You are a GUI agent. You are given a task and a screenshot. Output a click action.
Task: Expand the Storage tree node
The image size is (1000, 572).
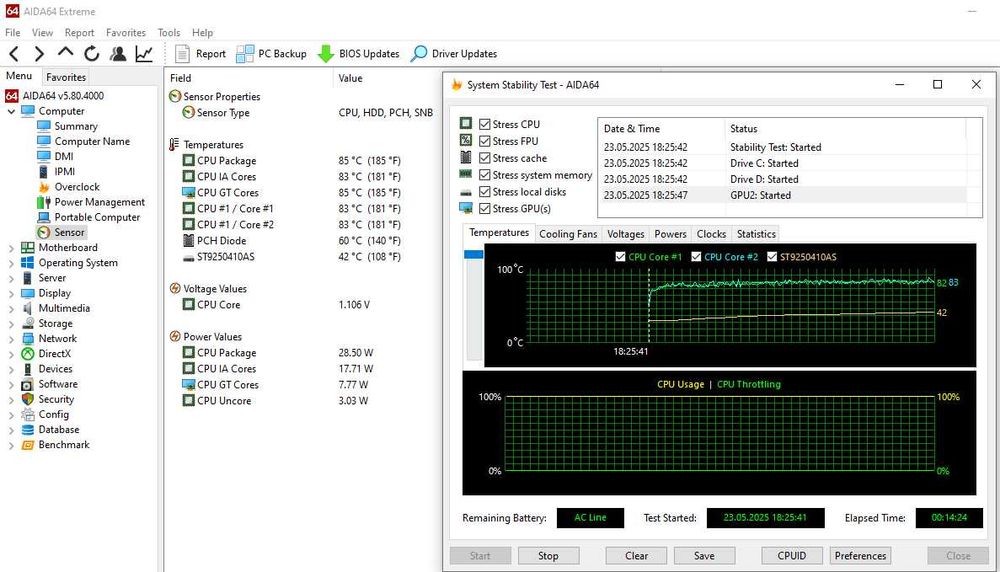tap(11, 324)
